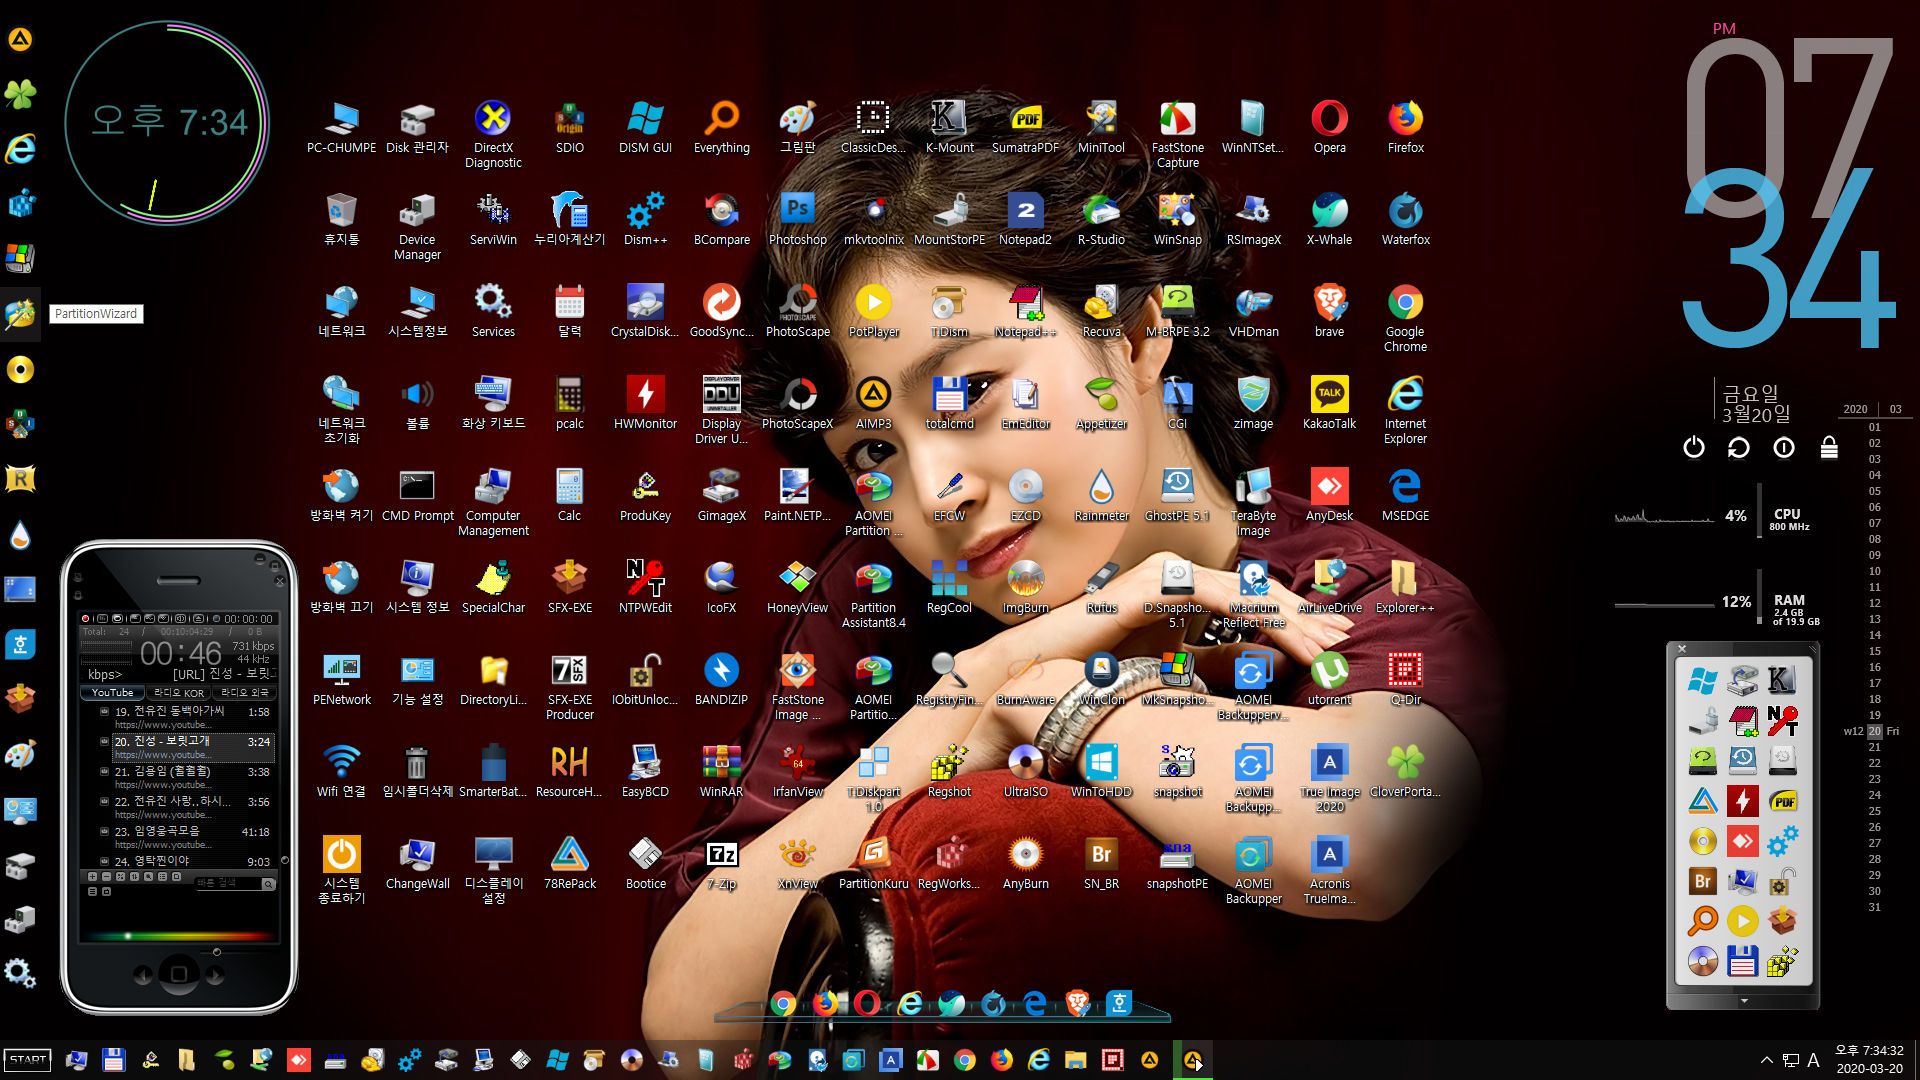Switch to the YouTube playlist tab

pyautogui.click(x=112, y=692)
